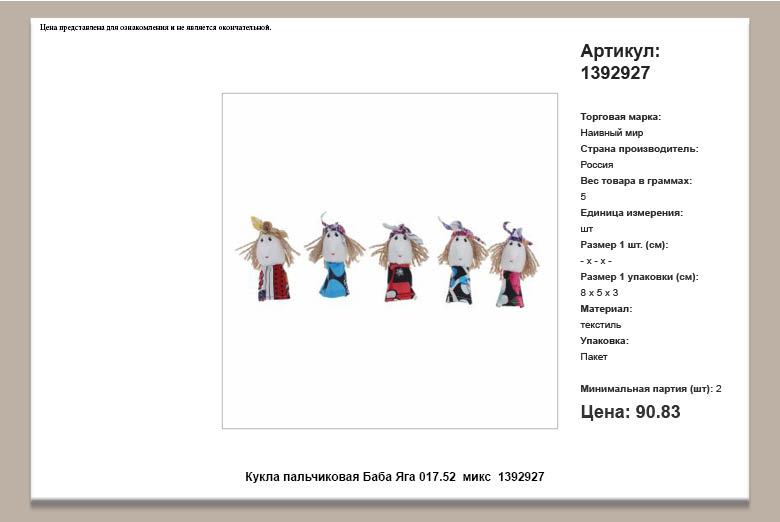Image resolution: width=780 pixels, height=522 pixels.
Task: Select the 'Артикул: 1392927' heading
Action: 620,62
